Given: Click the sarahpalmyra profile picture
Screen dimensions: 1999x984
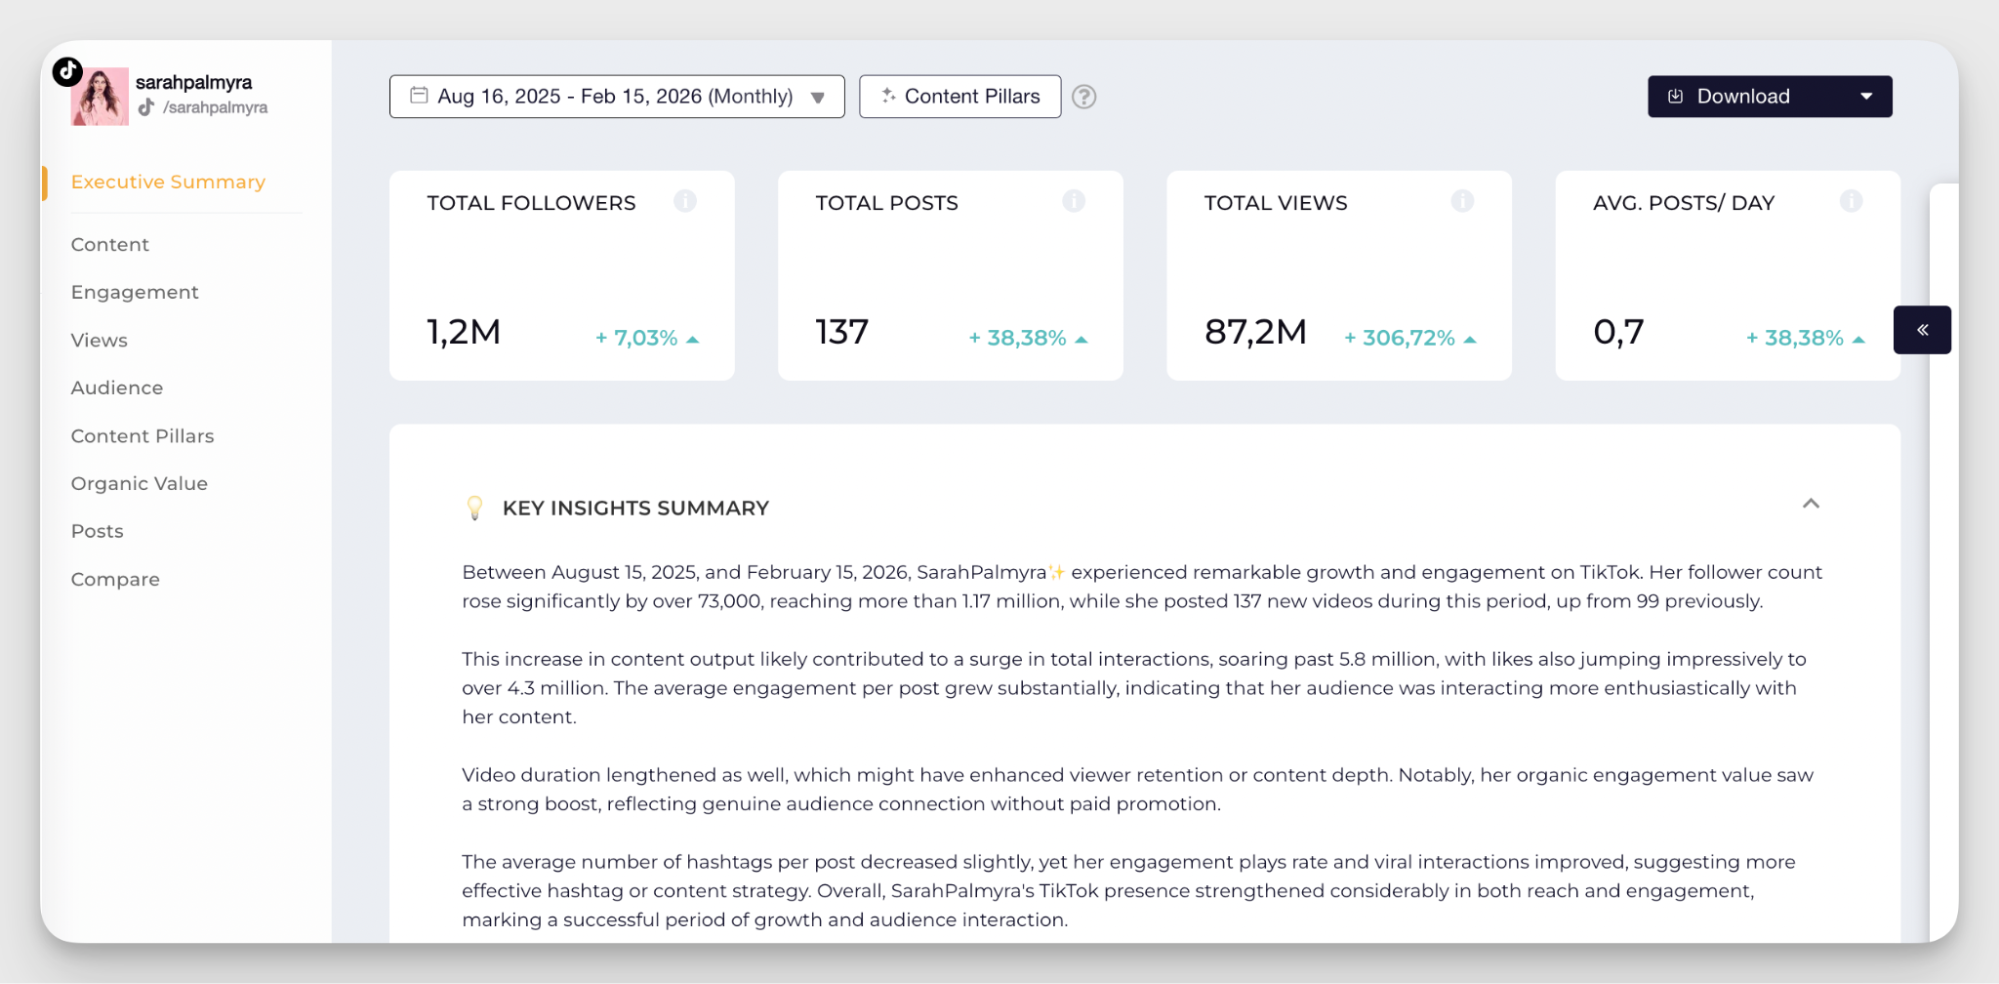Looking at the screenshot, I should point(100,97).
